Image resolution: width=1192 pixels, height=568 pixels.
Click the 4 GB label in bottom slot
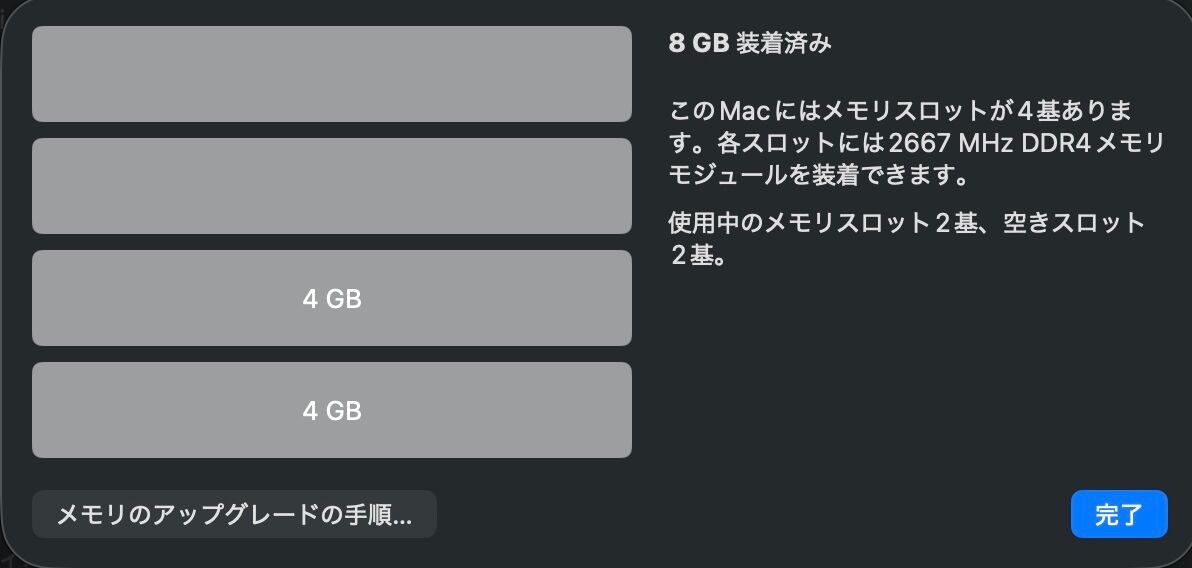pos(331,410)
